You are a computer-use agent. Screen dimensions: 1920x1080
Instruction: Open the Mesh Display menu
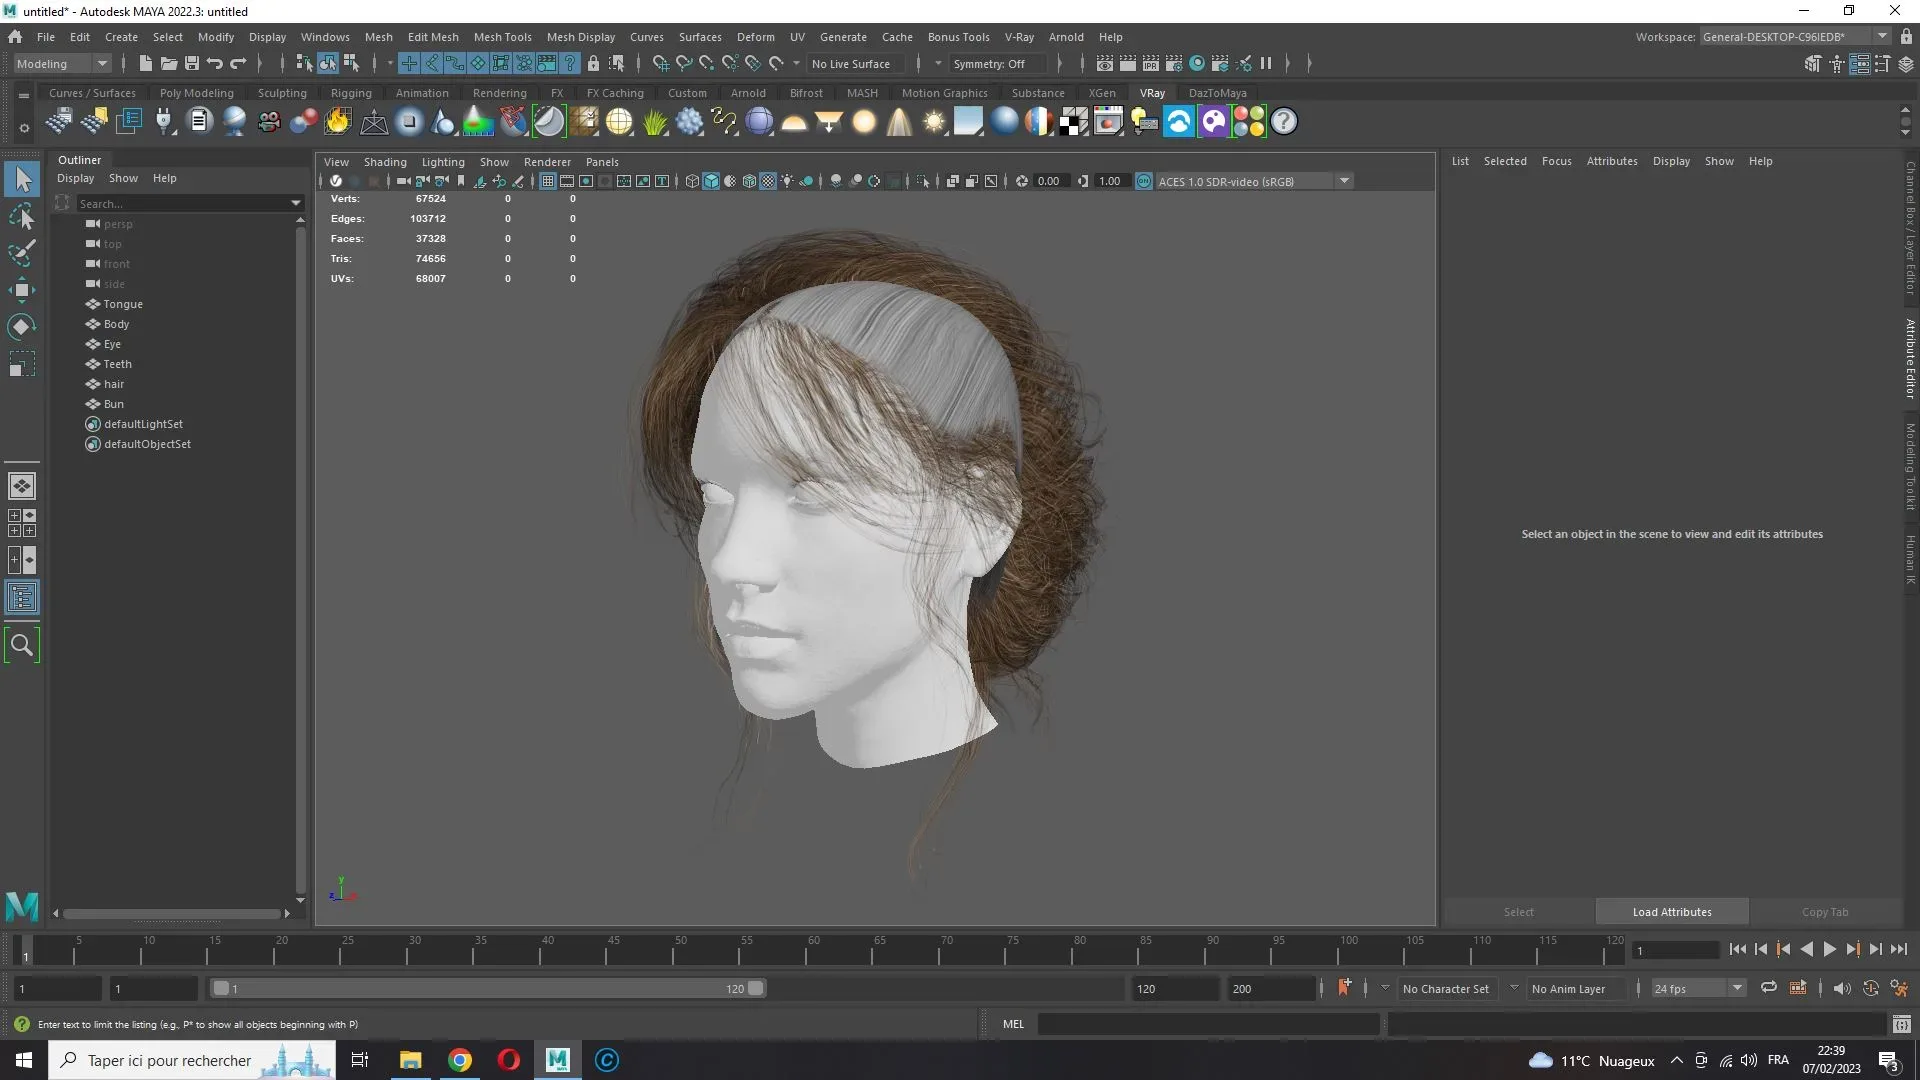pos(581,37)
